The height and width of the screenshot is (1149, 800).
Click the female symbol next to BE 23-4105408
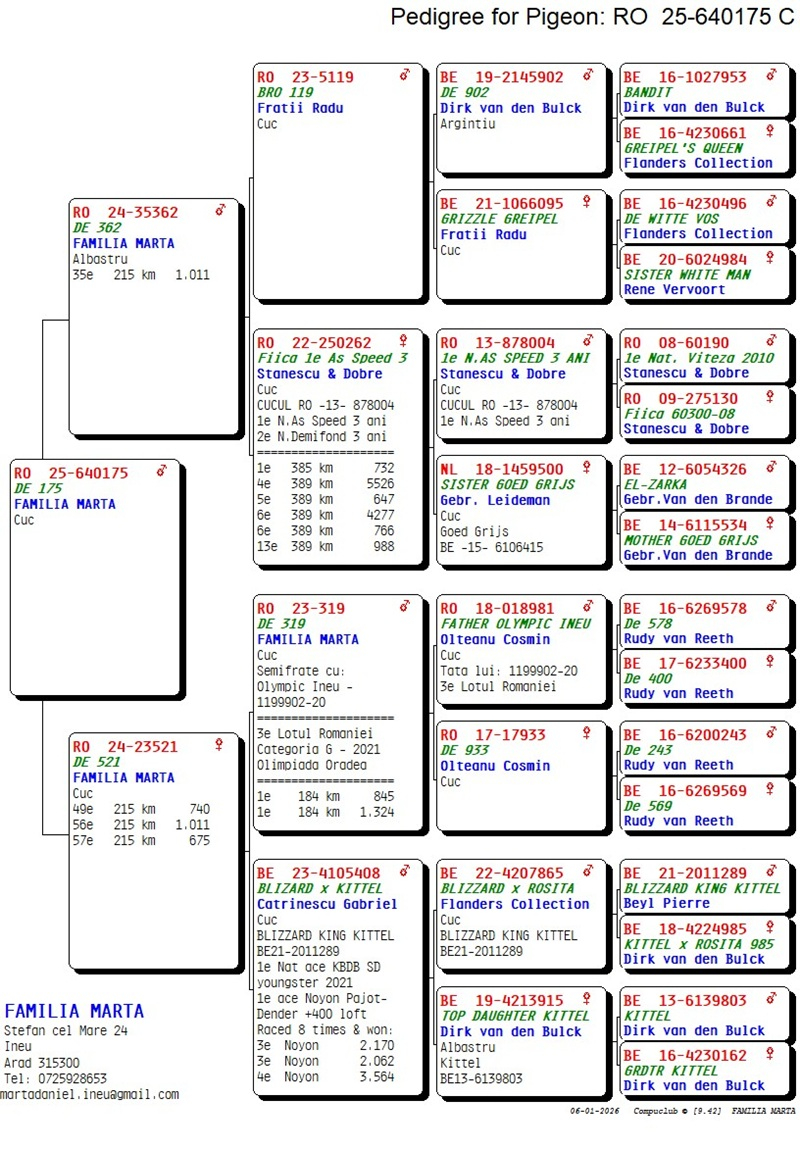404,872
